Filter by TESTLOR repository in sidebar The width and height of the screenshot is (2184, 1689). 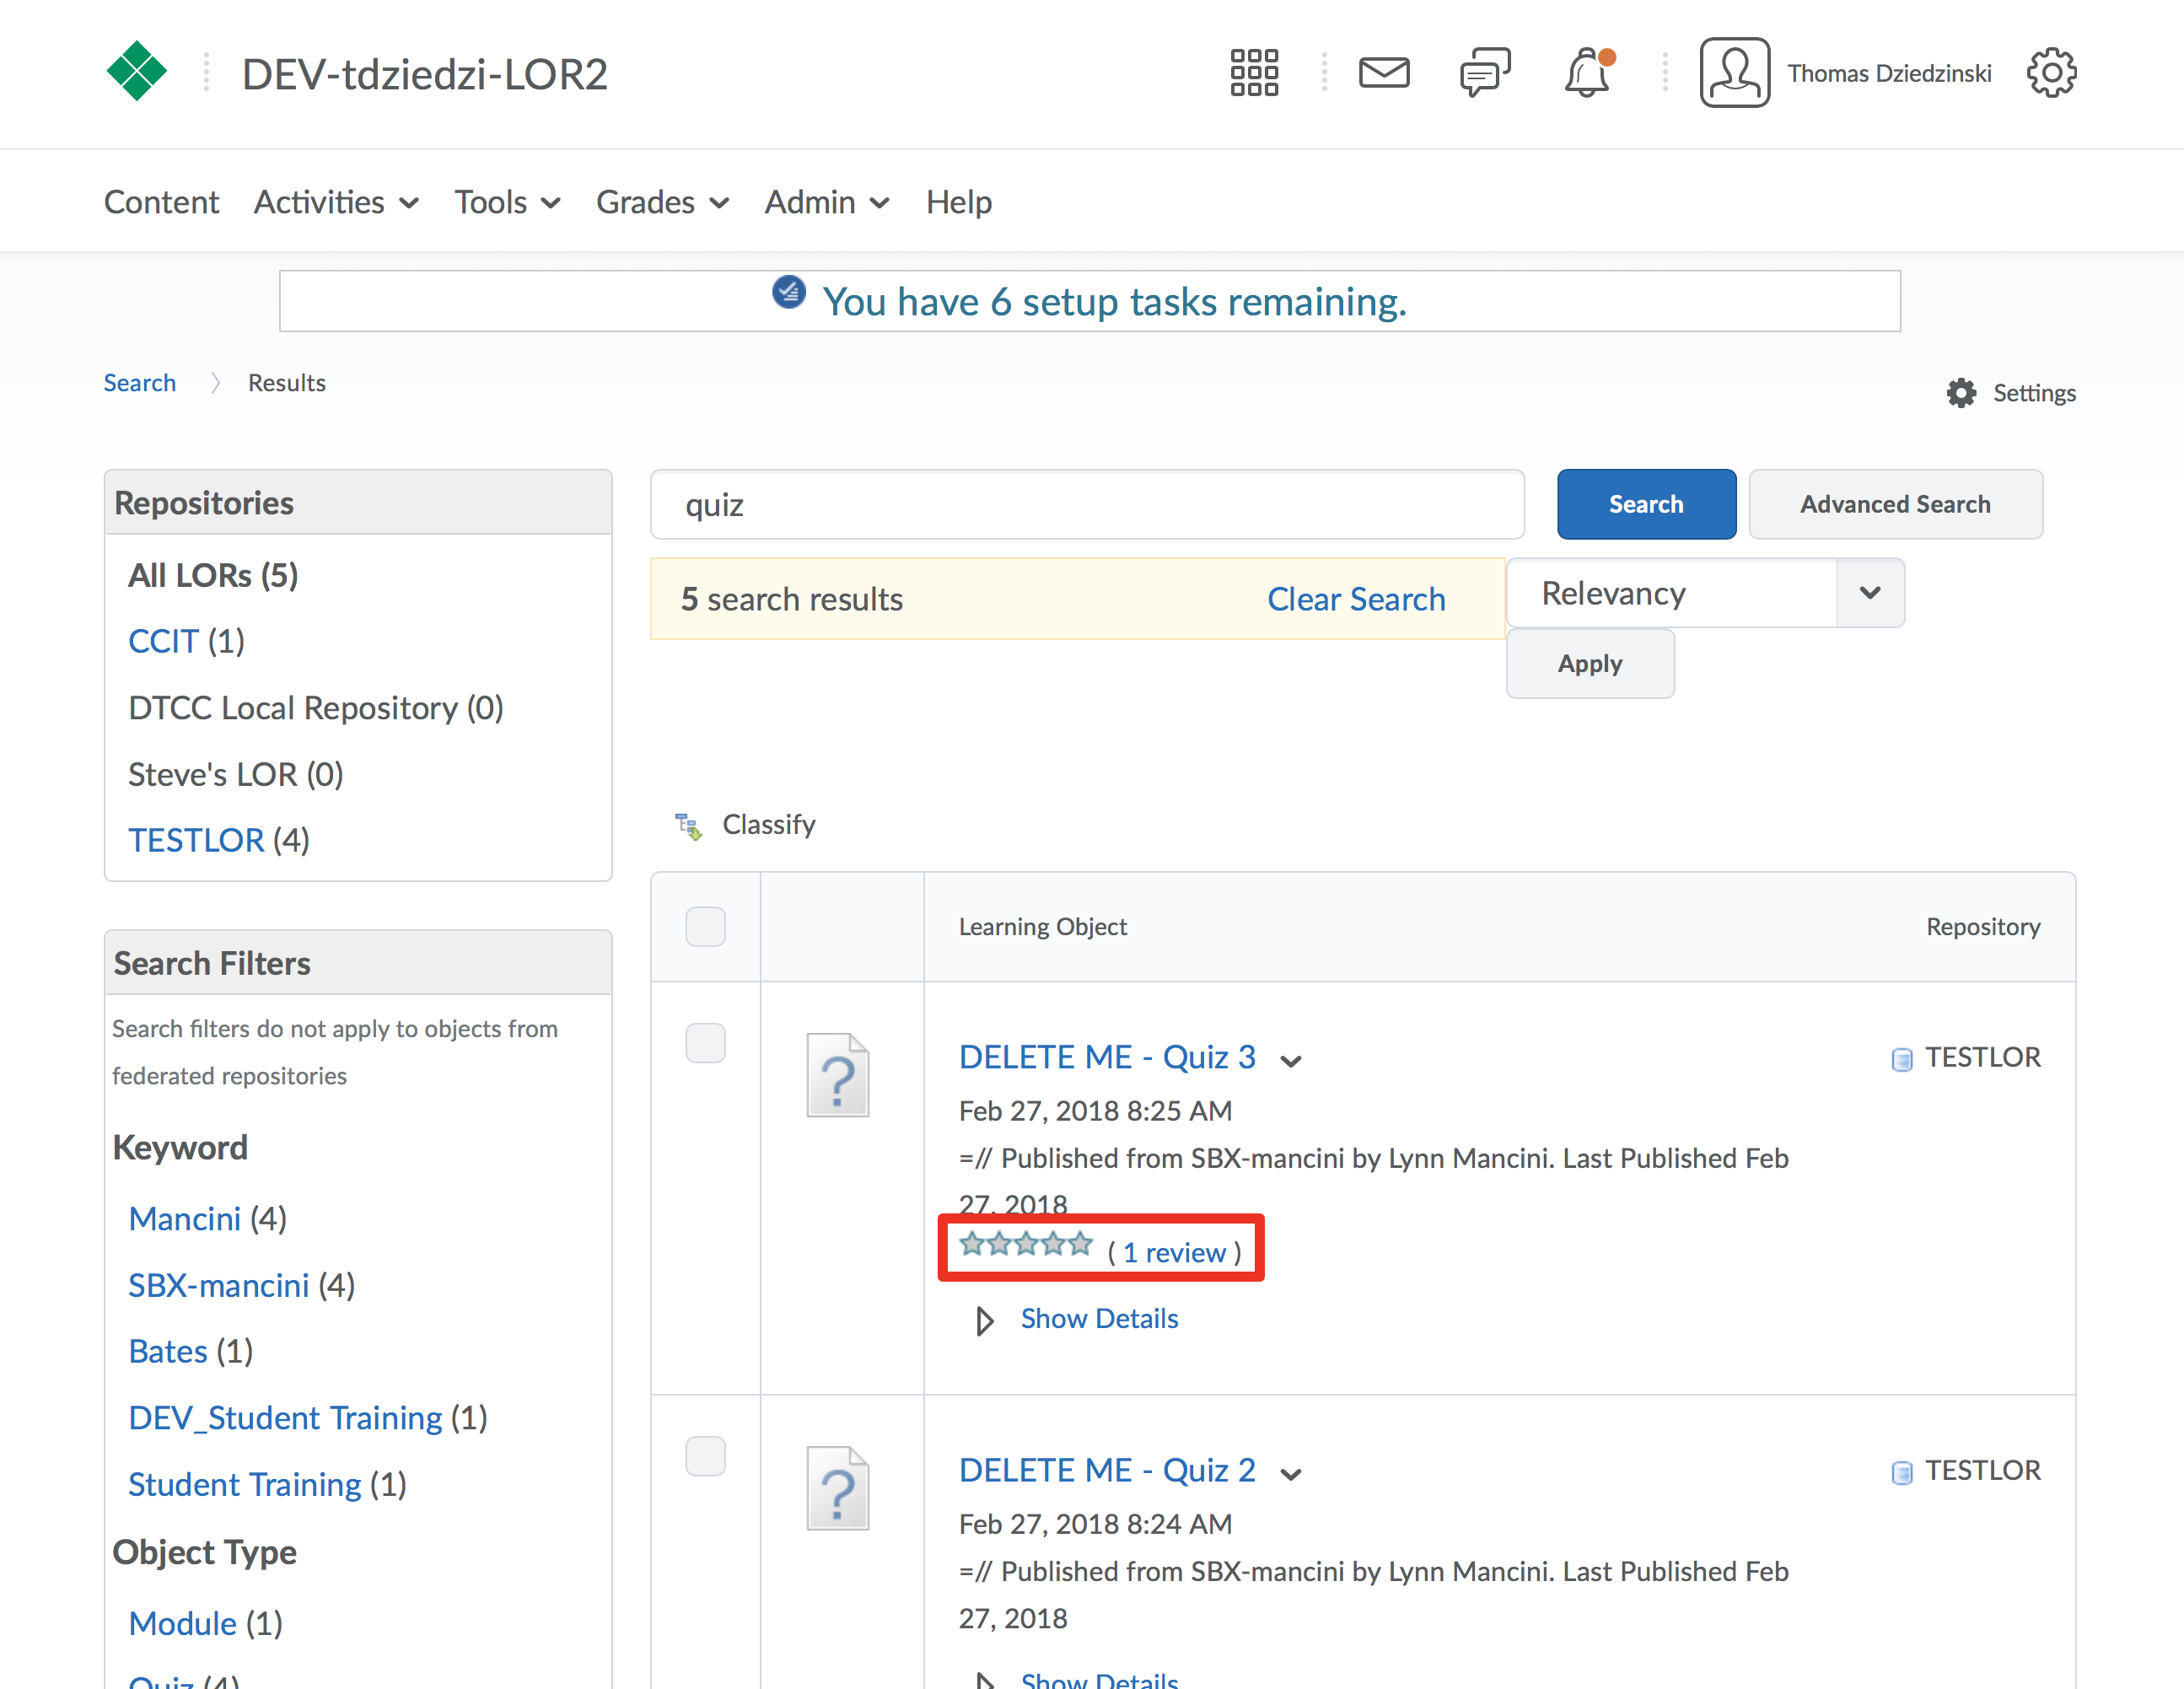196,841
